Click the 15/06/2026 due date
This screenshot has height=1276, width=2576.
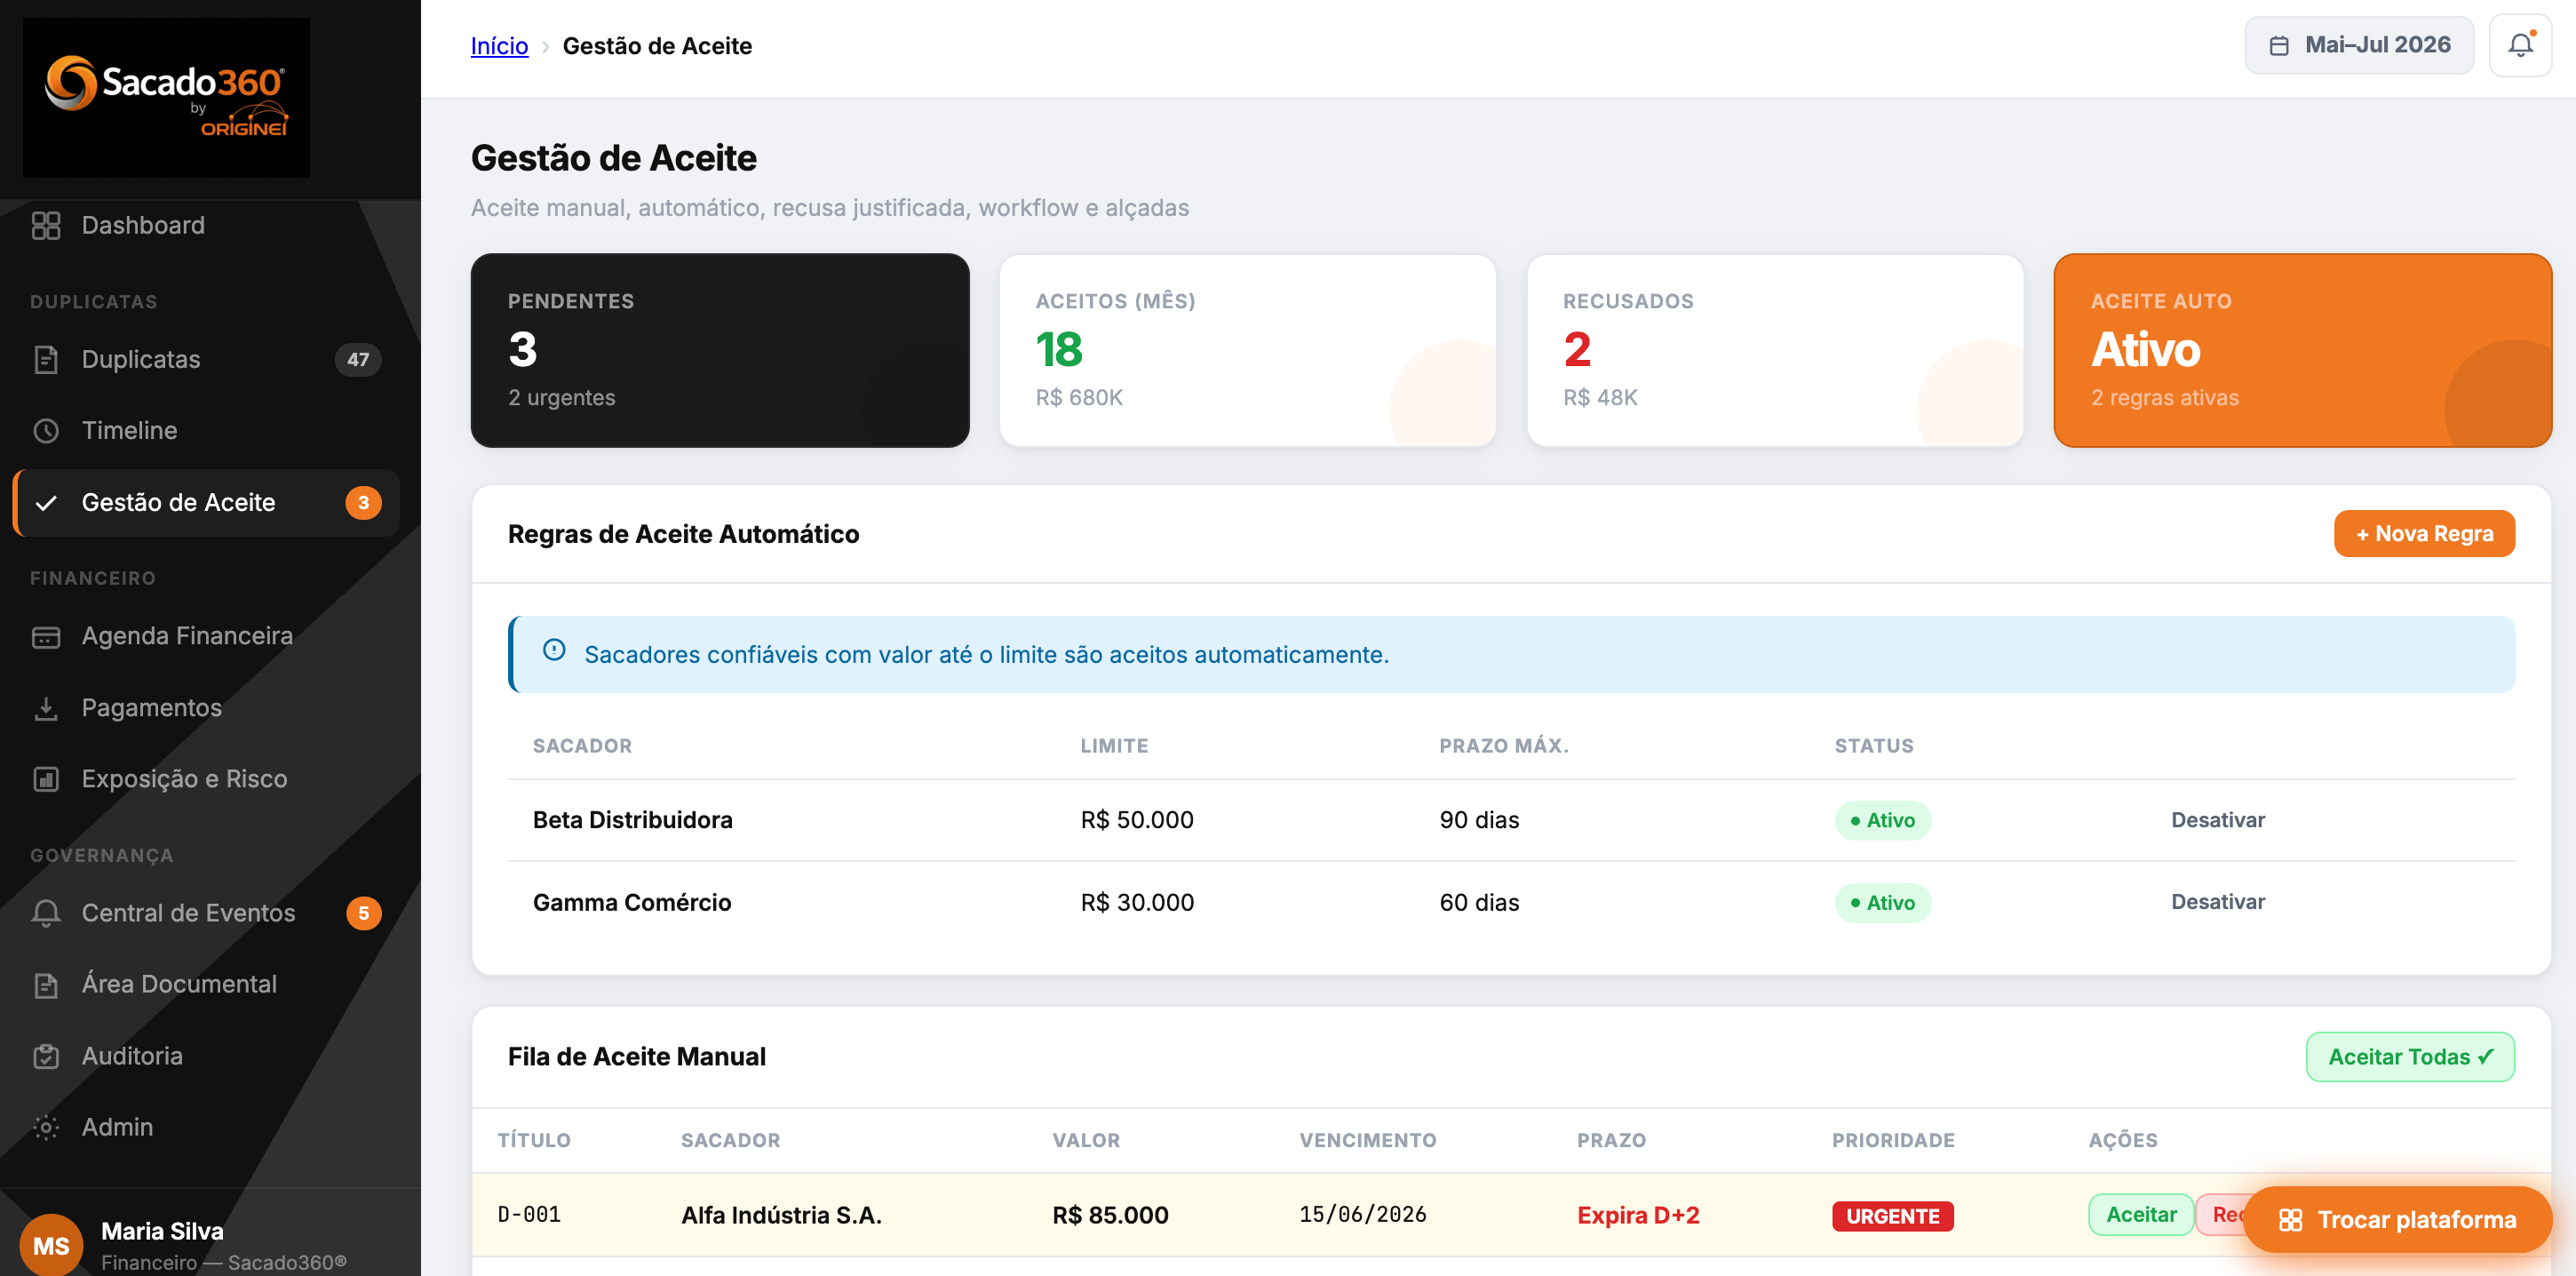click(1363, 1215)
